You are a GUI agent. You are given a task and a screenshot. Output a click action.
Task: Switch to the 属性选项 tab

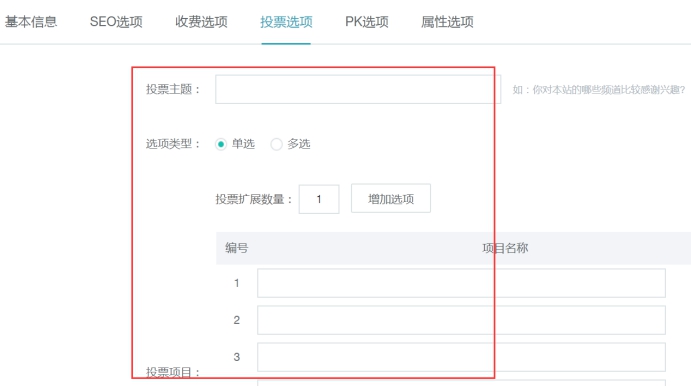[447, 22]
